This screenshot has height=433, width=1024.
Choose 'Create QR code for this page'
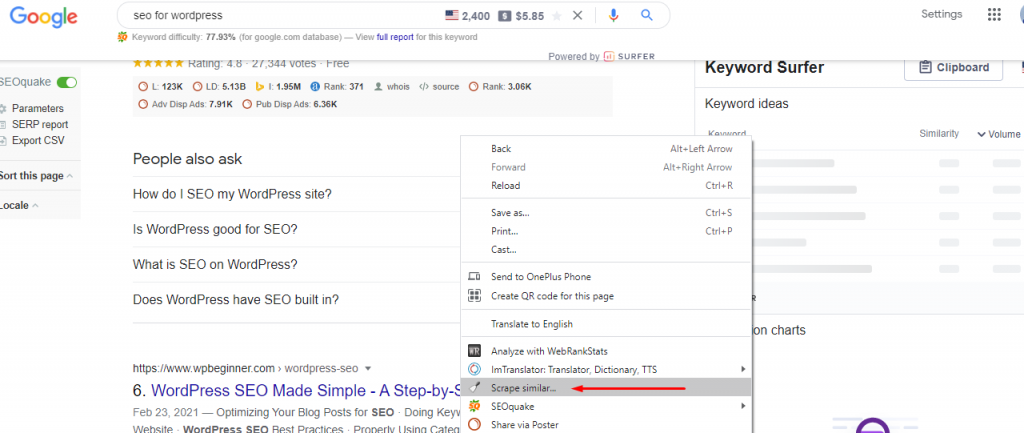[607, 296]
